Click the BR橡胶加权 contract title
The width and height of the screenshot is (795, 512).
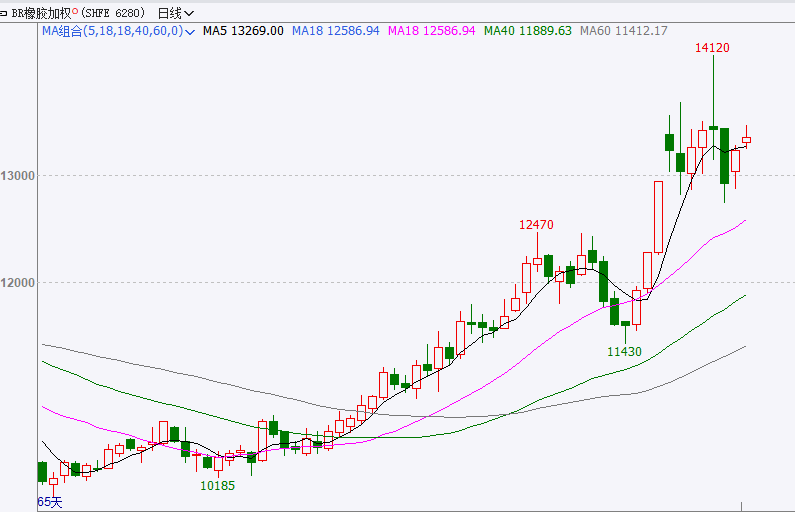(x=42, y=13)
